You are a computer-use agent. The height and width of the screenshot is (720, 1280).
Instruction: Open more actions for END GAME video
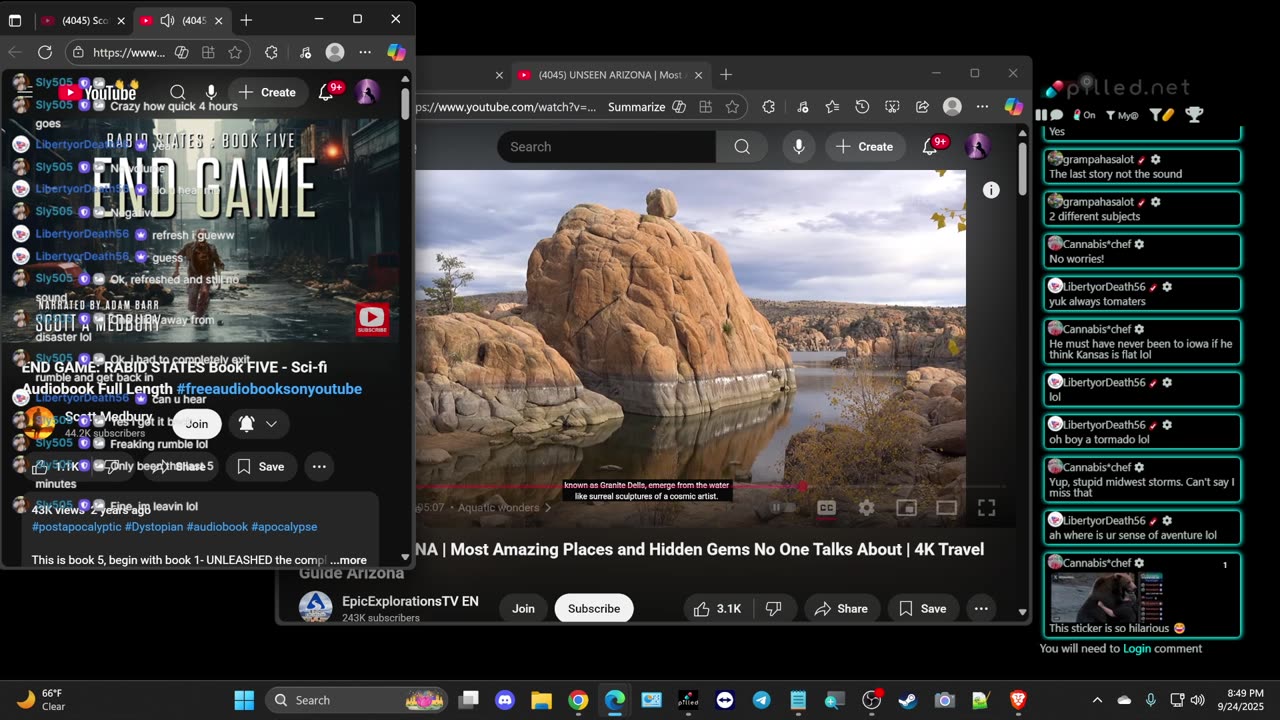[x=319, y=466]
